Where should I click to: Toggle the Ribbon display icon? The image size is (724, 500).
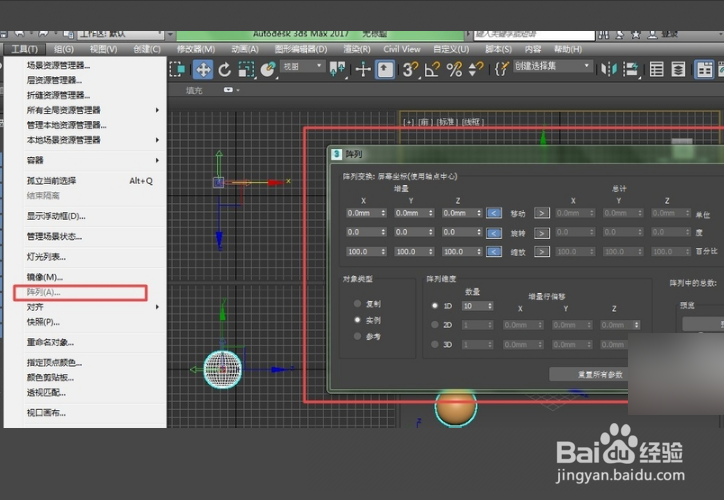tap(704, 70)
